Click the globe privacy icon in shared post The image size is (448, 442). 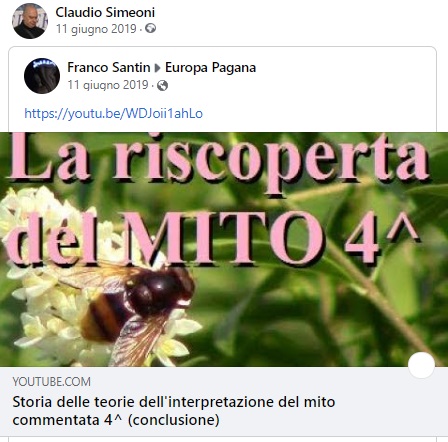[x=162, y=86]
